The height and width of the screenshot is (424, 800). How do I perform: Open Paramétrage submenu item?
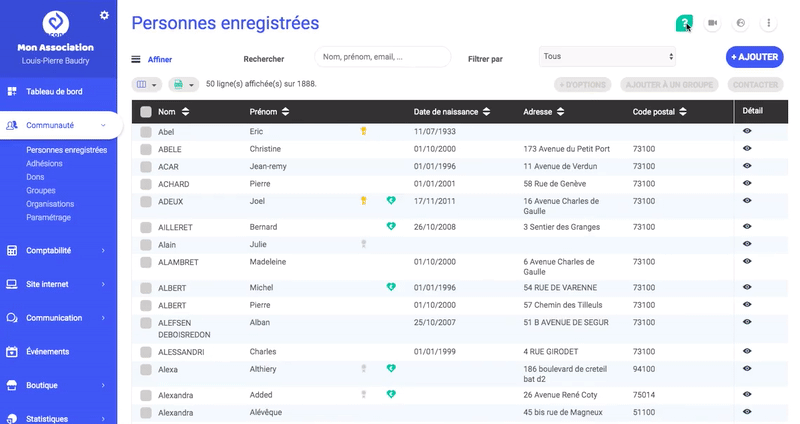pos(48,217)
